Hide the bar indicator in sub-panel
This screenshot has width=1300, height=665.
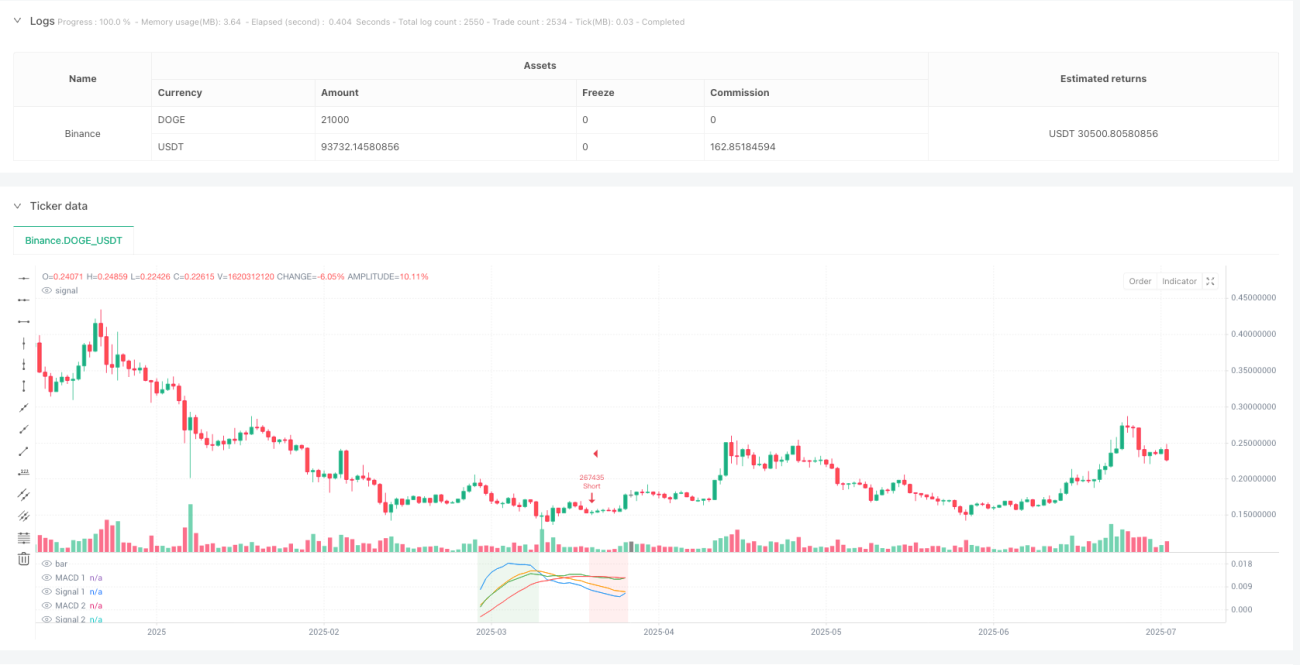point(46,564)
